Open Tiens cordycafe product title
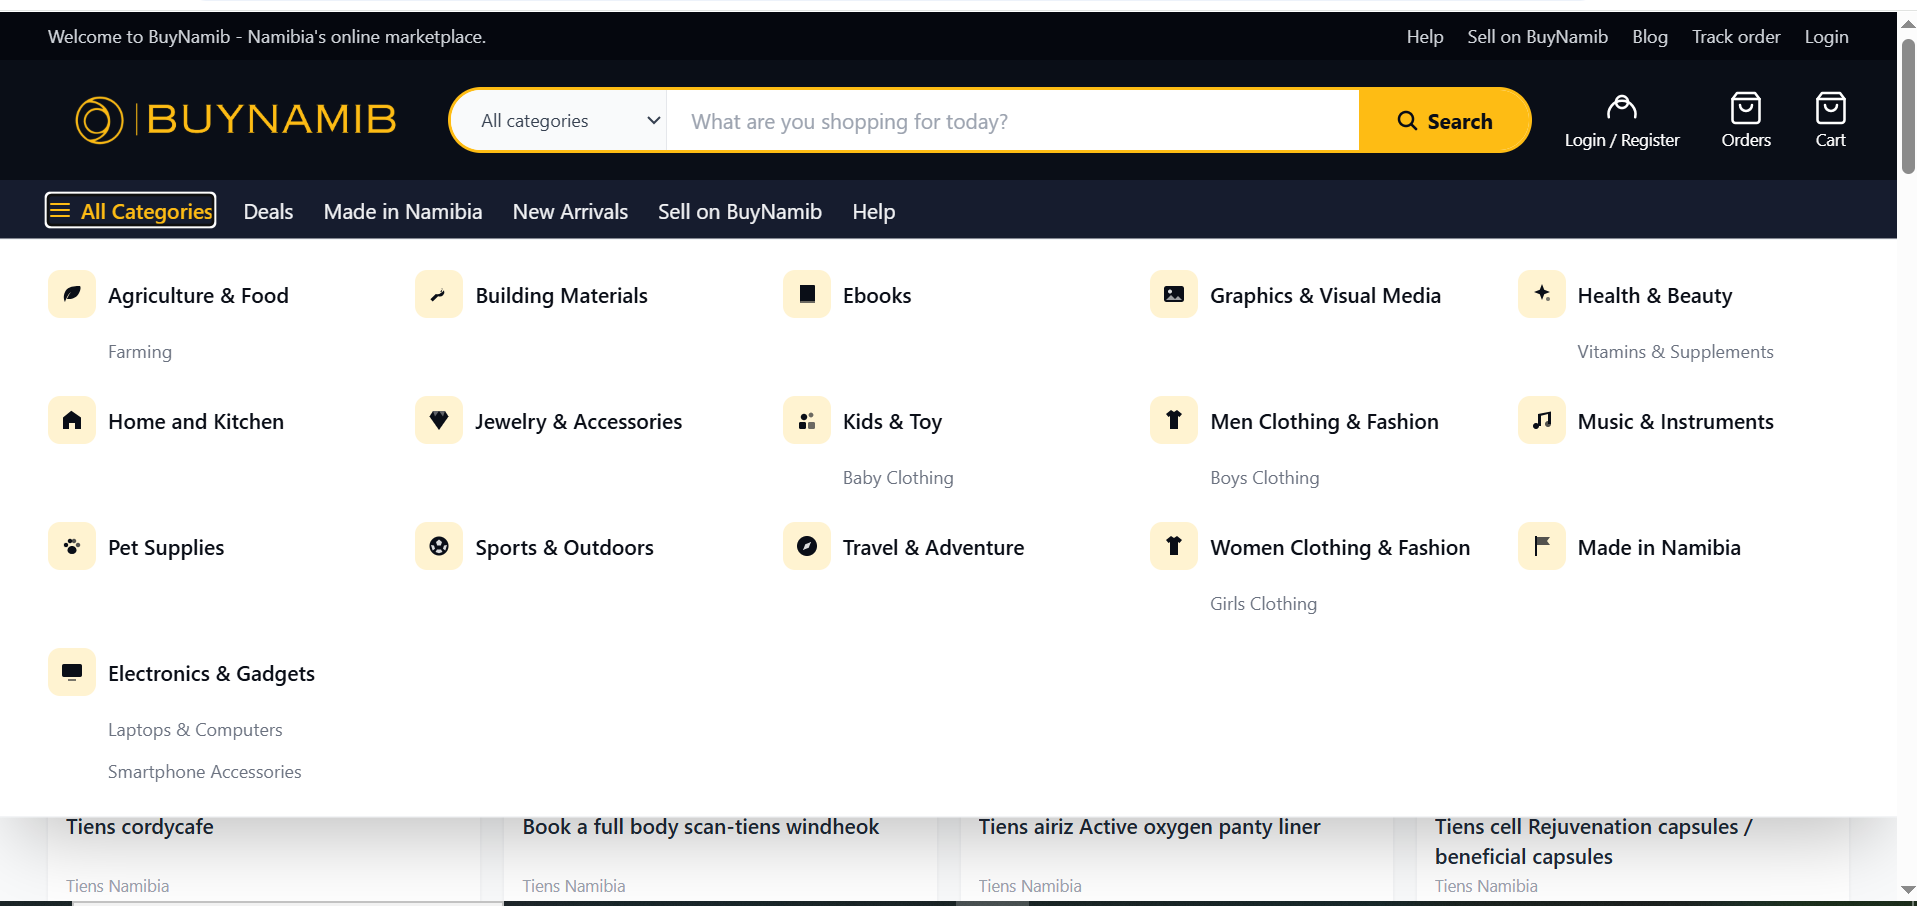The height and width of the screenshot is (906, 1917). (x=140, y=827)
